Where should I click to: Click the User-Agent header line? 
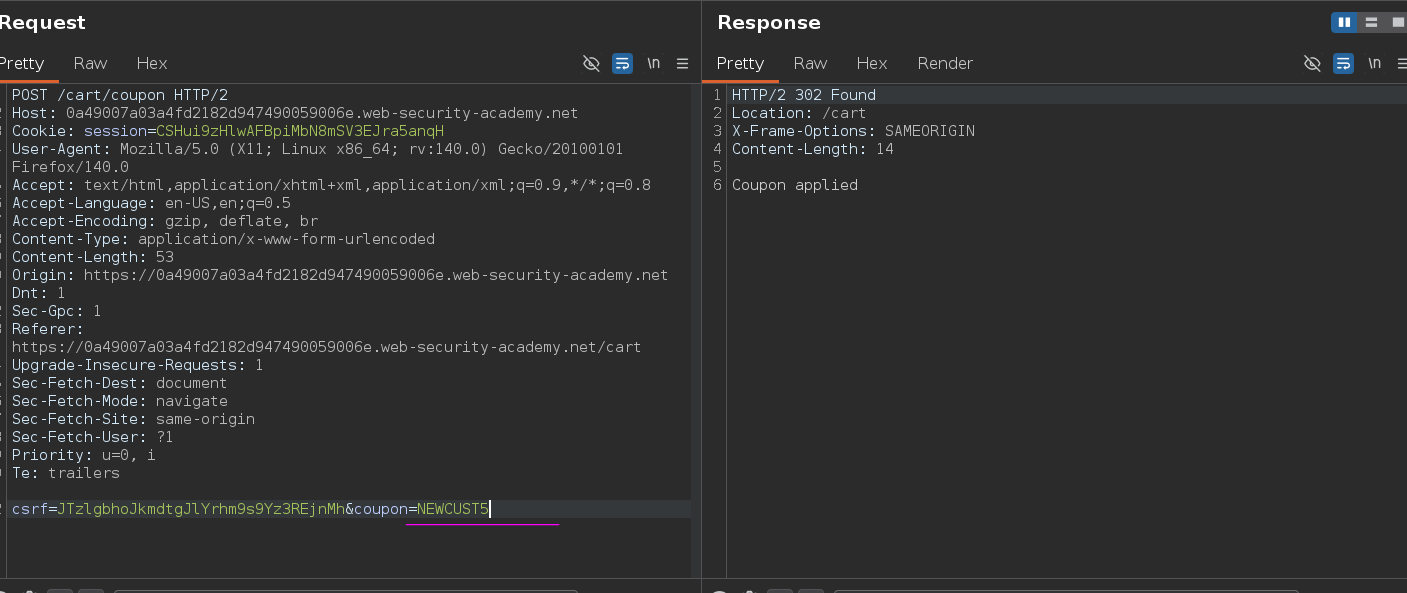317,158
